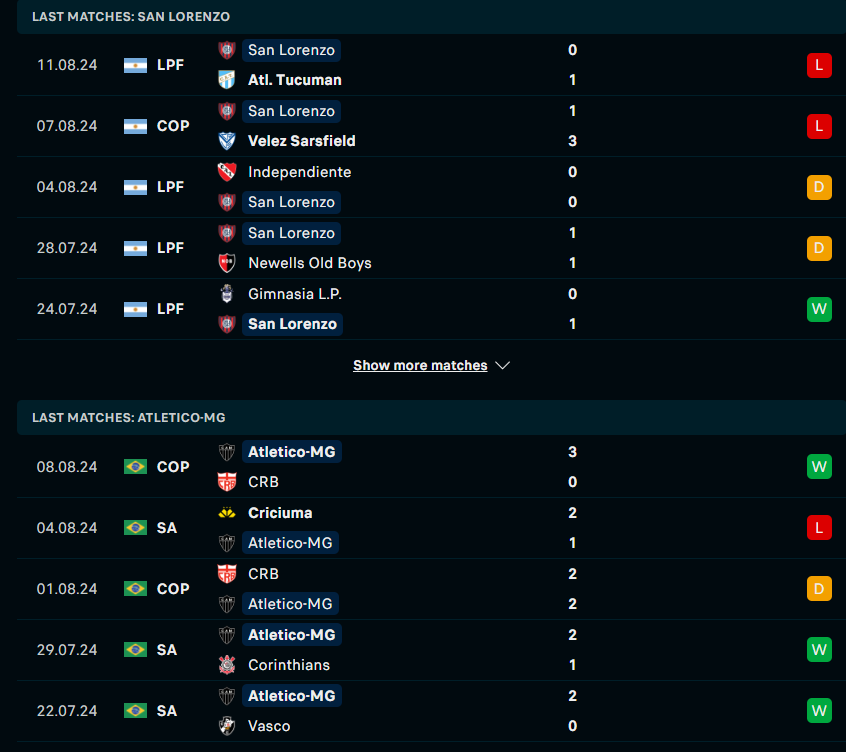The width and height of the screenshot is (846, 752).
Task: Click the Criciuma club crest
Action: (227, 513)
